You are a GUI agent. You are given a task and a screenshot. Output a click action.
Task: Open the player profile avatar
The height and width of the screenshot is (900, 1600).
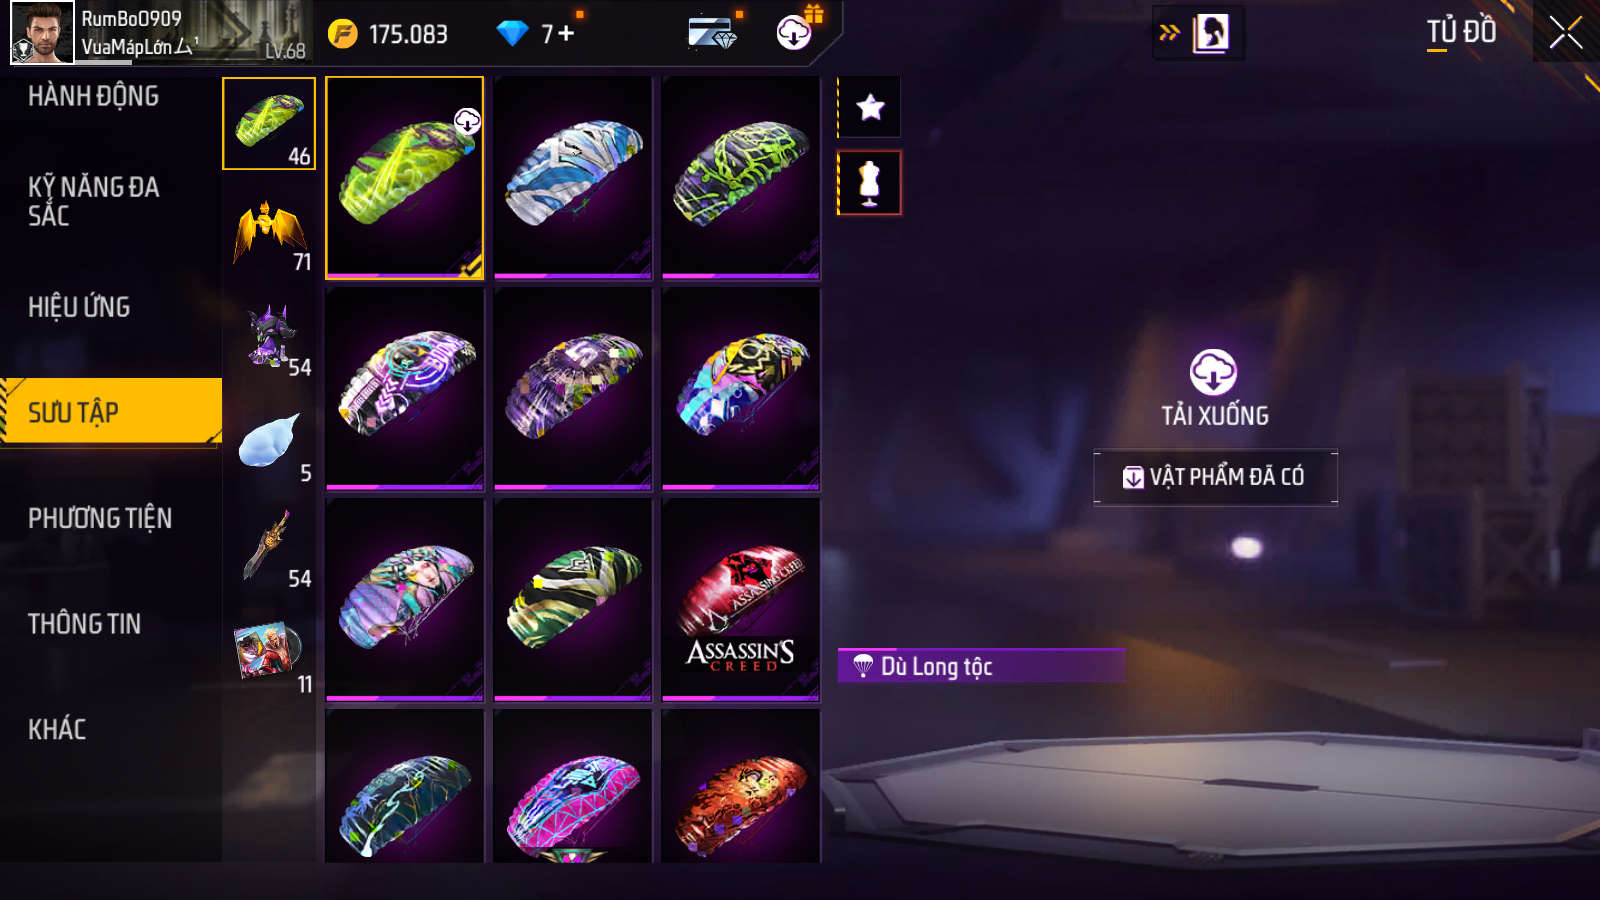42,33
